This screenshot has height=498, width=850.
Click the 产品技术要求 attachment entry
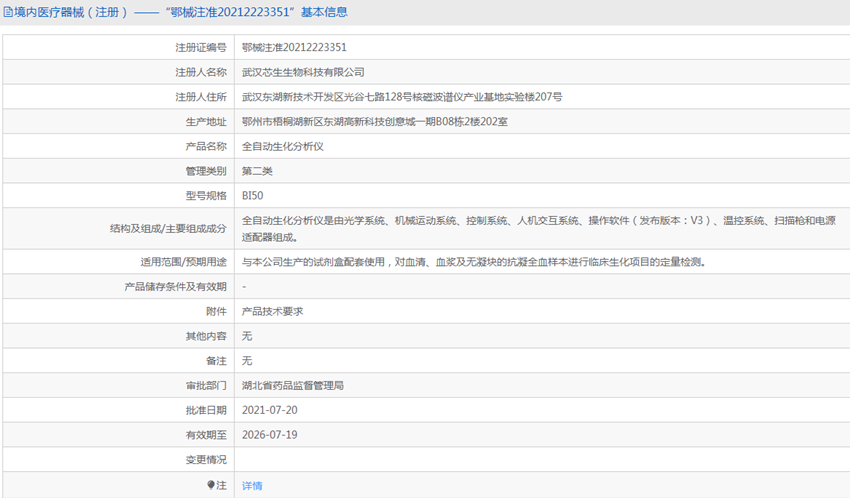[272, 311]
